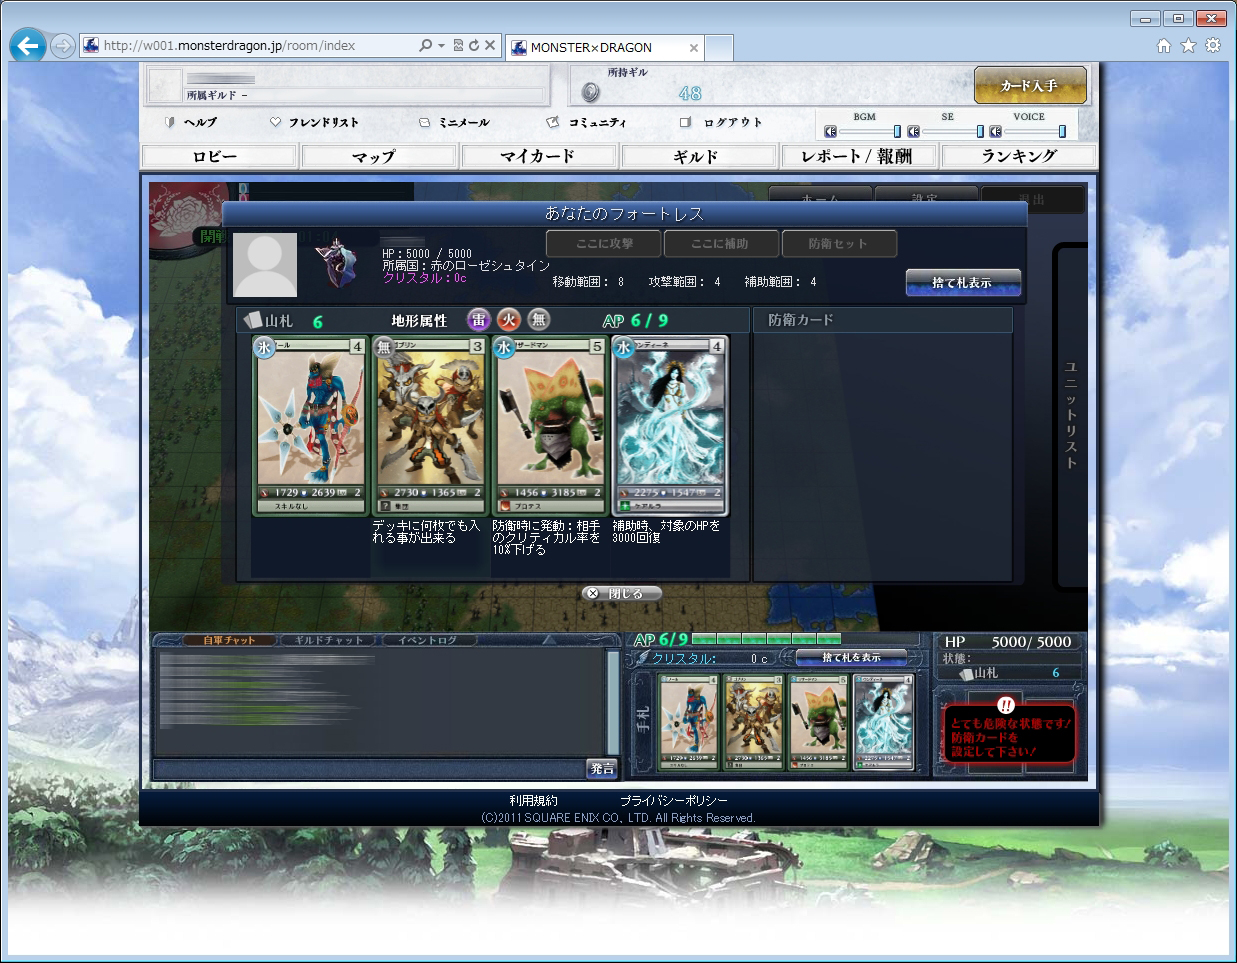Open プライバシーポリシー link
The image size is (1237, 963).
673,801
